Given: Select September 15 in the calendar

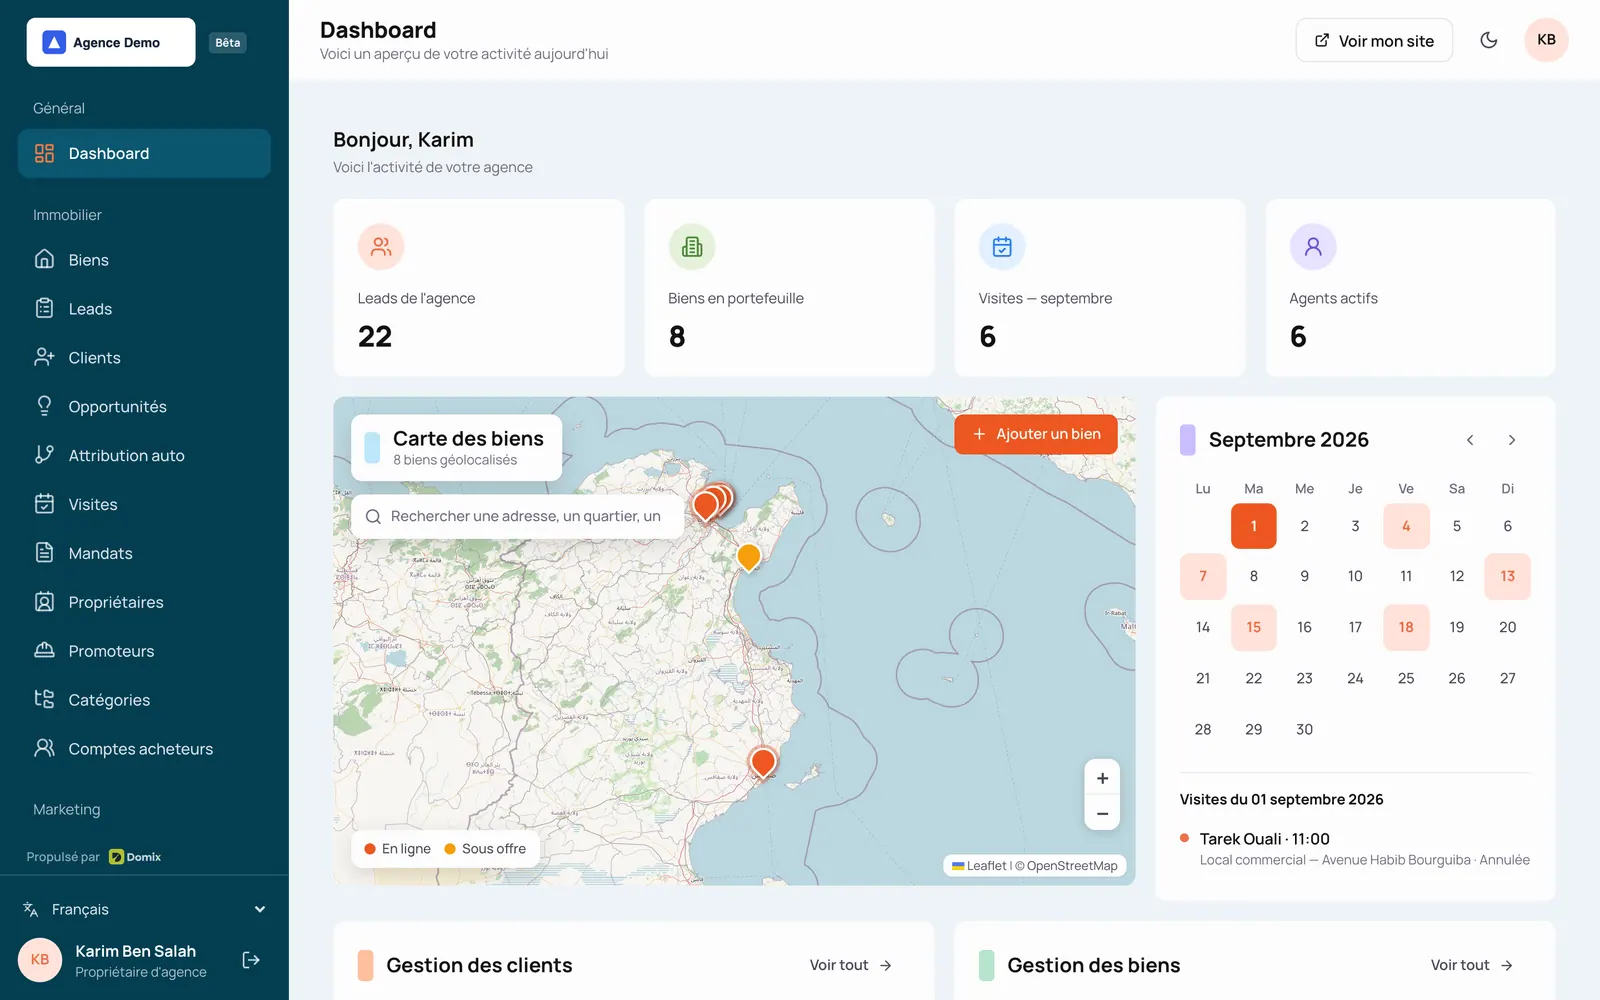Looking at the screenshot, I should point(1253,627).
